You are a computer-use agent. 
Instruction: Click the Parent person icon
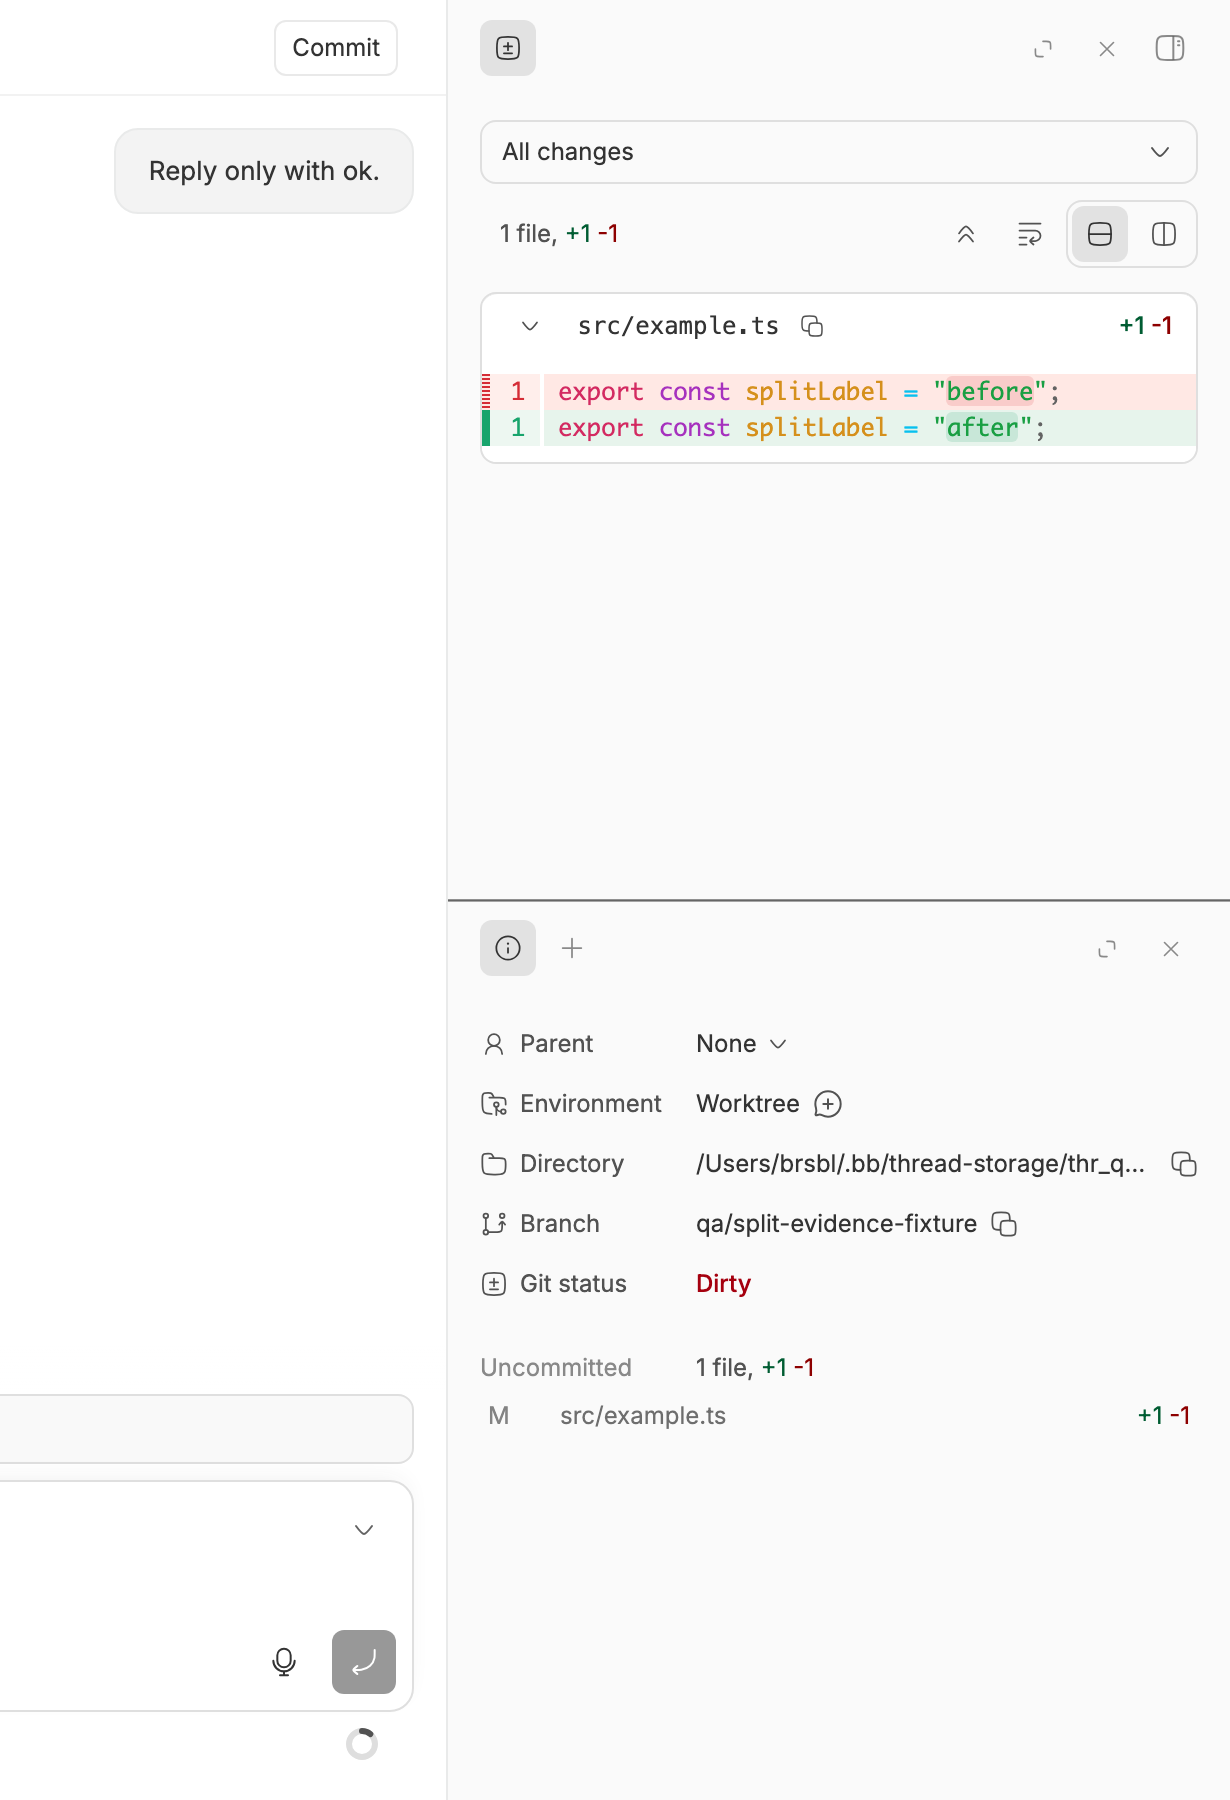(494, 1044)
